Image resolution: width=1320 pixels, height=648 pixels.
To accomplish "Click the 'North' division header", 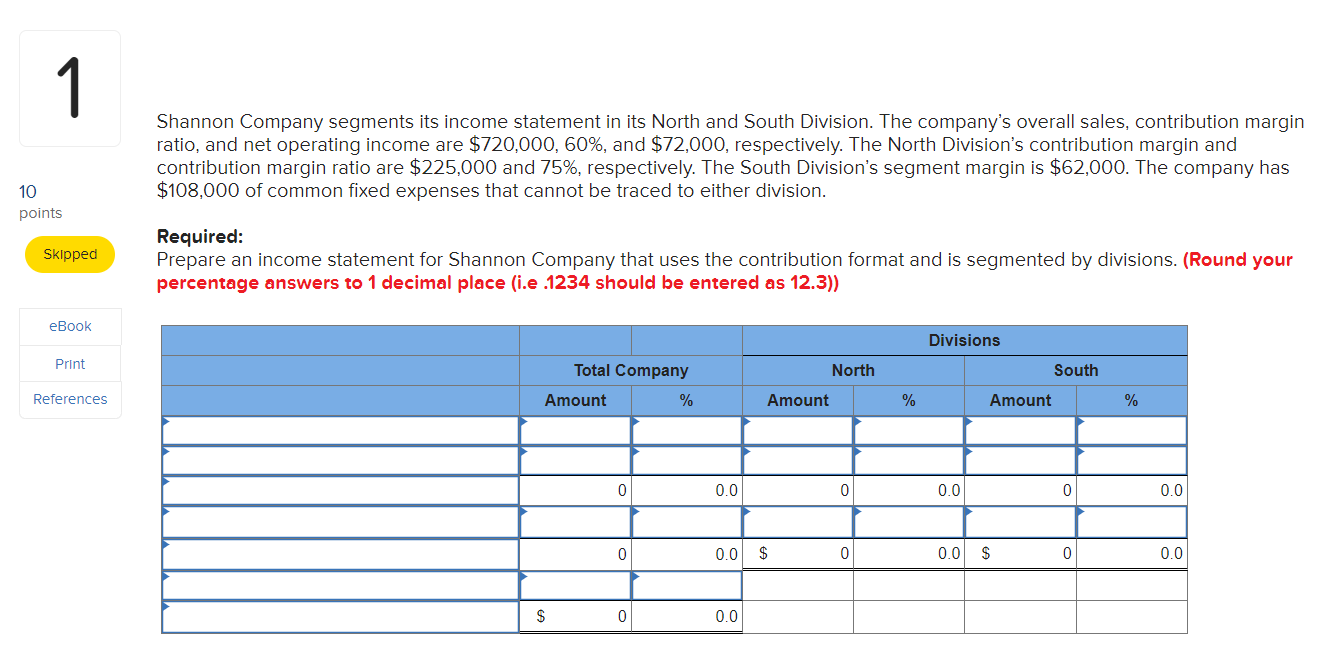I will click(x=853, y=370).
